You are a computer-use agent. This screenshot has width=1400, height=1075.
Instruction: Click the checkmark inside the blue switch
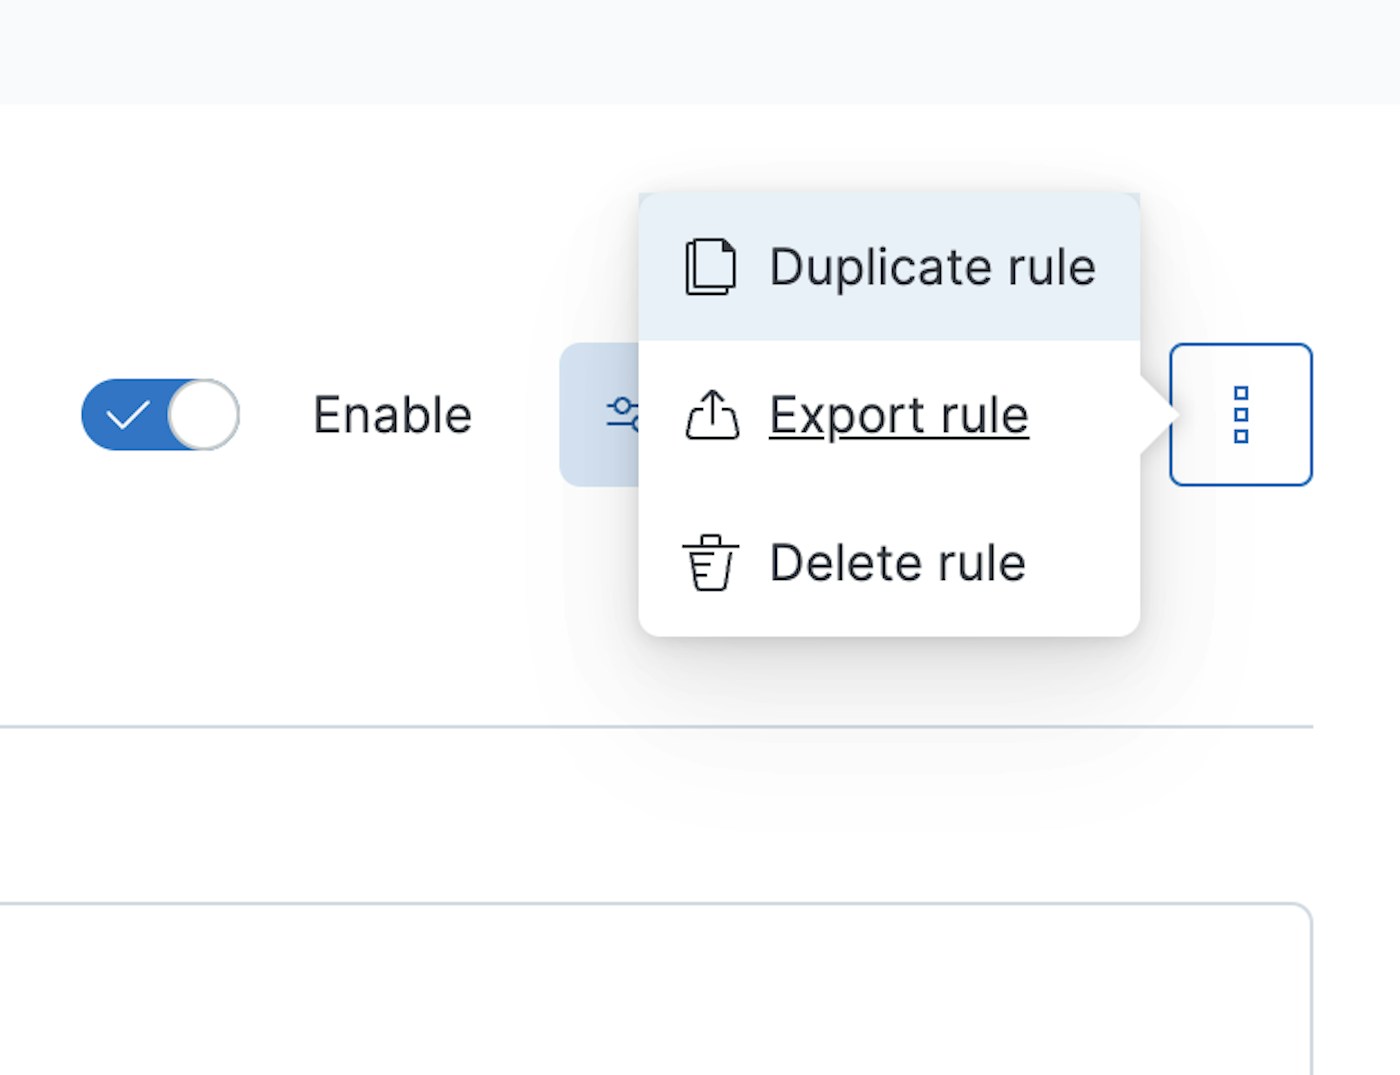127,414
